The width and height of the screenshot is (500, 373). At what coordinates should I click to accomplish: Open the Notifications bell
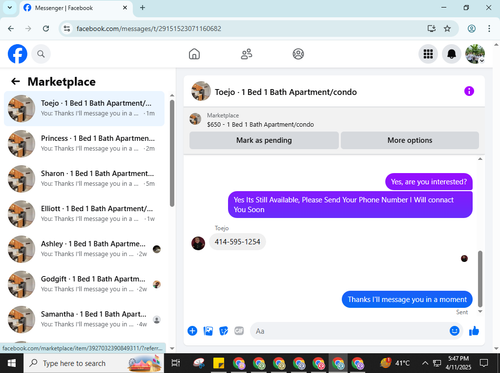click(451, 54)
